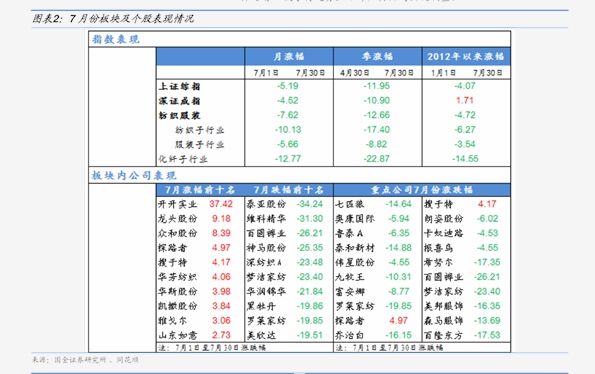Image resolution: width=595 pixels, height=374 pixels.
Task: Click 龙头股份 value 9.18
Action: point(221,219)
